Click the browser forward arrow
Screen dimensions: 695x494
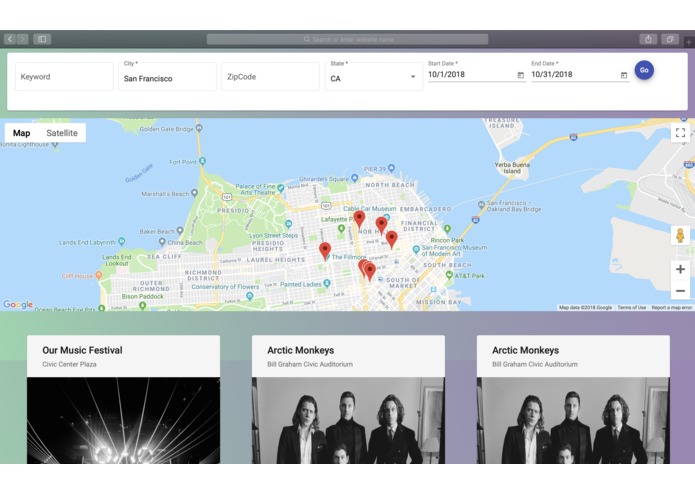click(23, 39)
